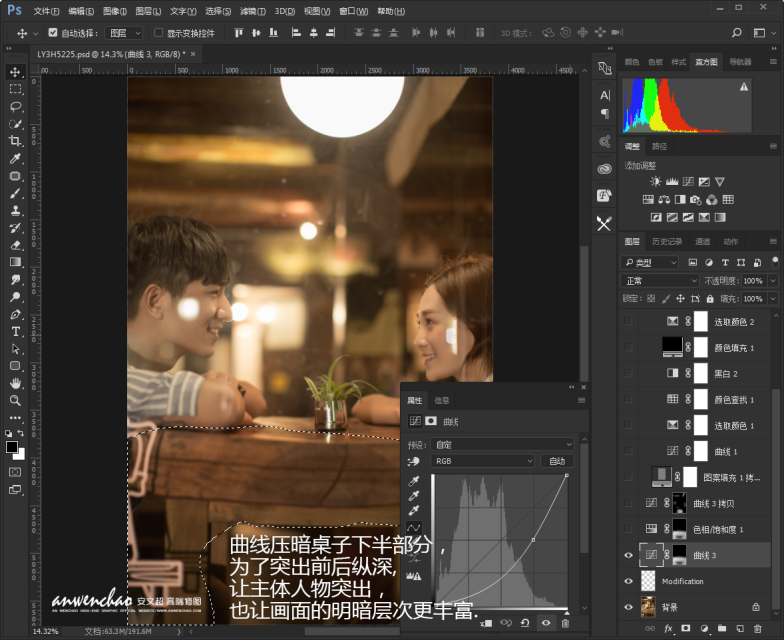This screenshot has height=640, width=784.
Task: Open the Properties panel flyout menu
Action: [582, 400]
